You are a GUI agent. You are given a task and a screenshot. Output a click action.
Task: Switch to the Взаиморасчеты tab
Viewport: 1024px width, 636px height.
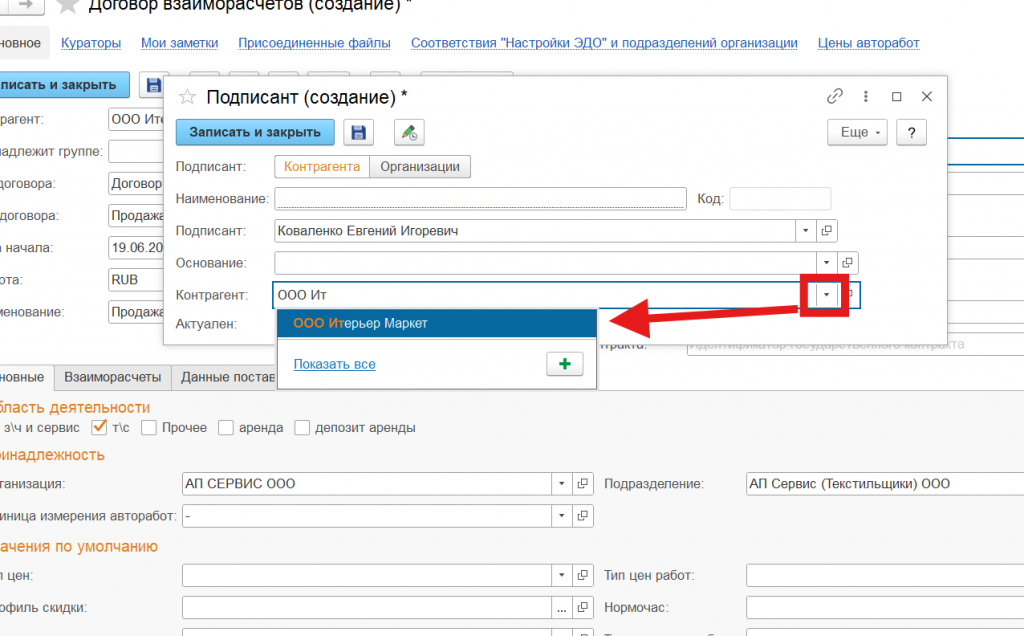pos(112,377)
